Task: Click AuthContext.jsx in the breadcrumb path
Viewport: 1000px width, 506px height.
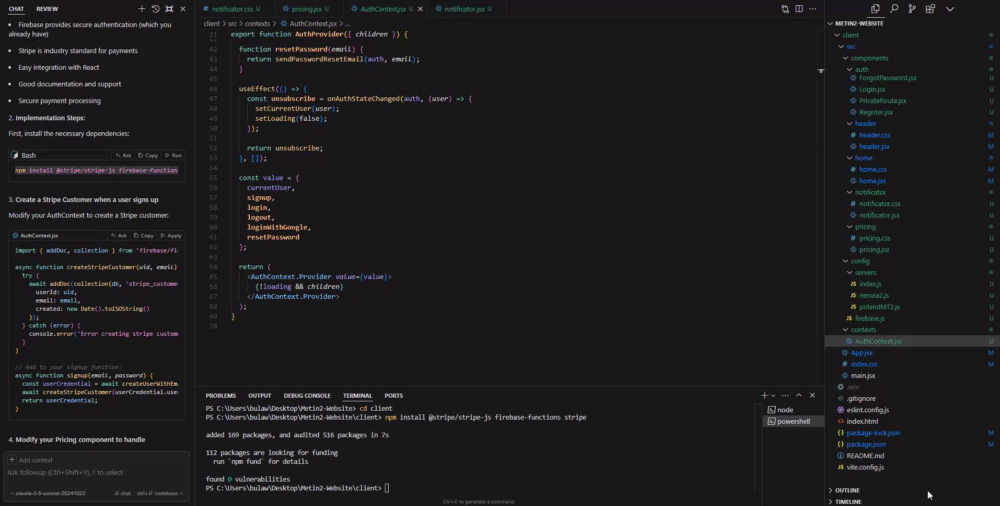Action: (312, 24)
